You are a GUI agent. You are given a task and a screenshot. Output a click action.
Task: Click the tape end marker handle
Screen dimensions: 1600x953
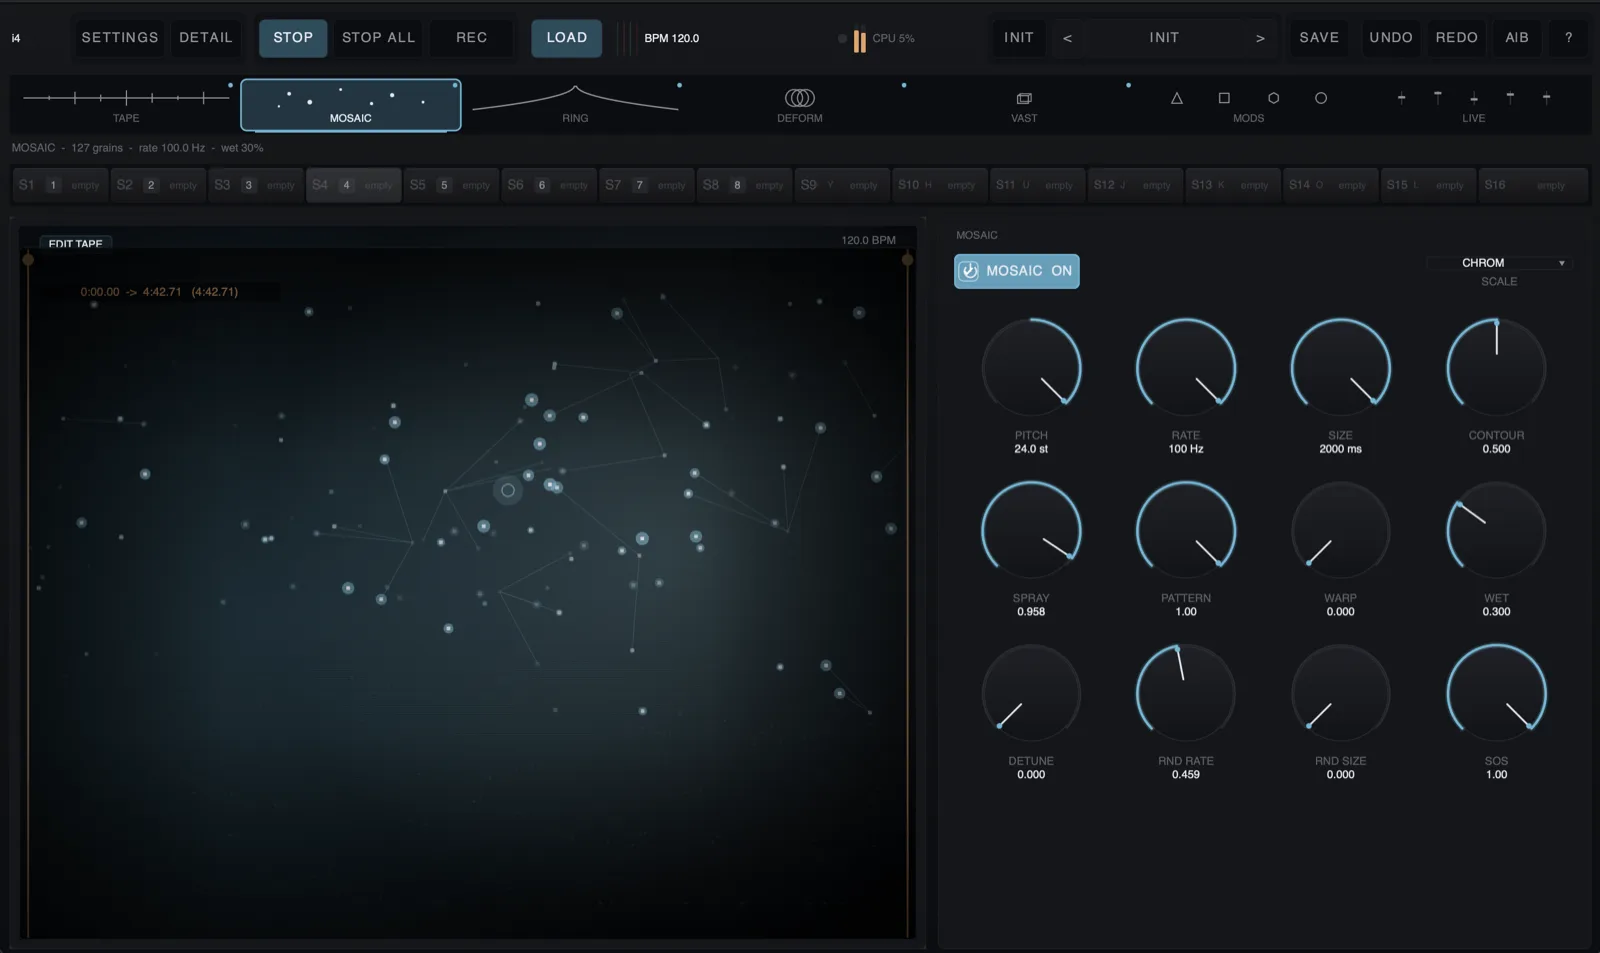click(x=908, y=260)
